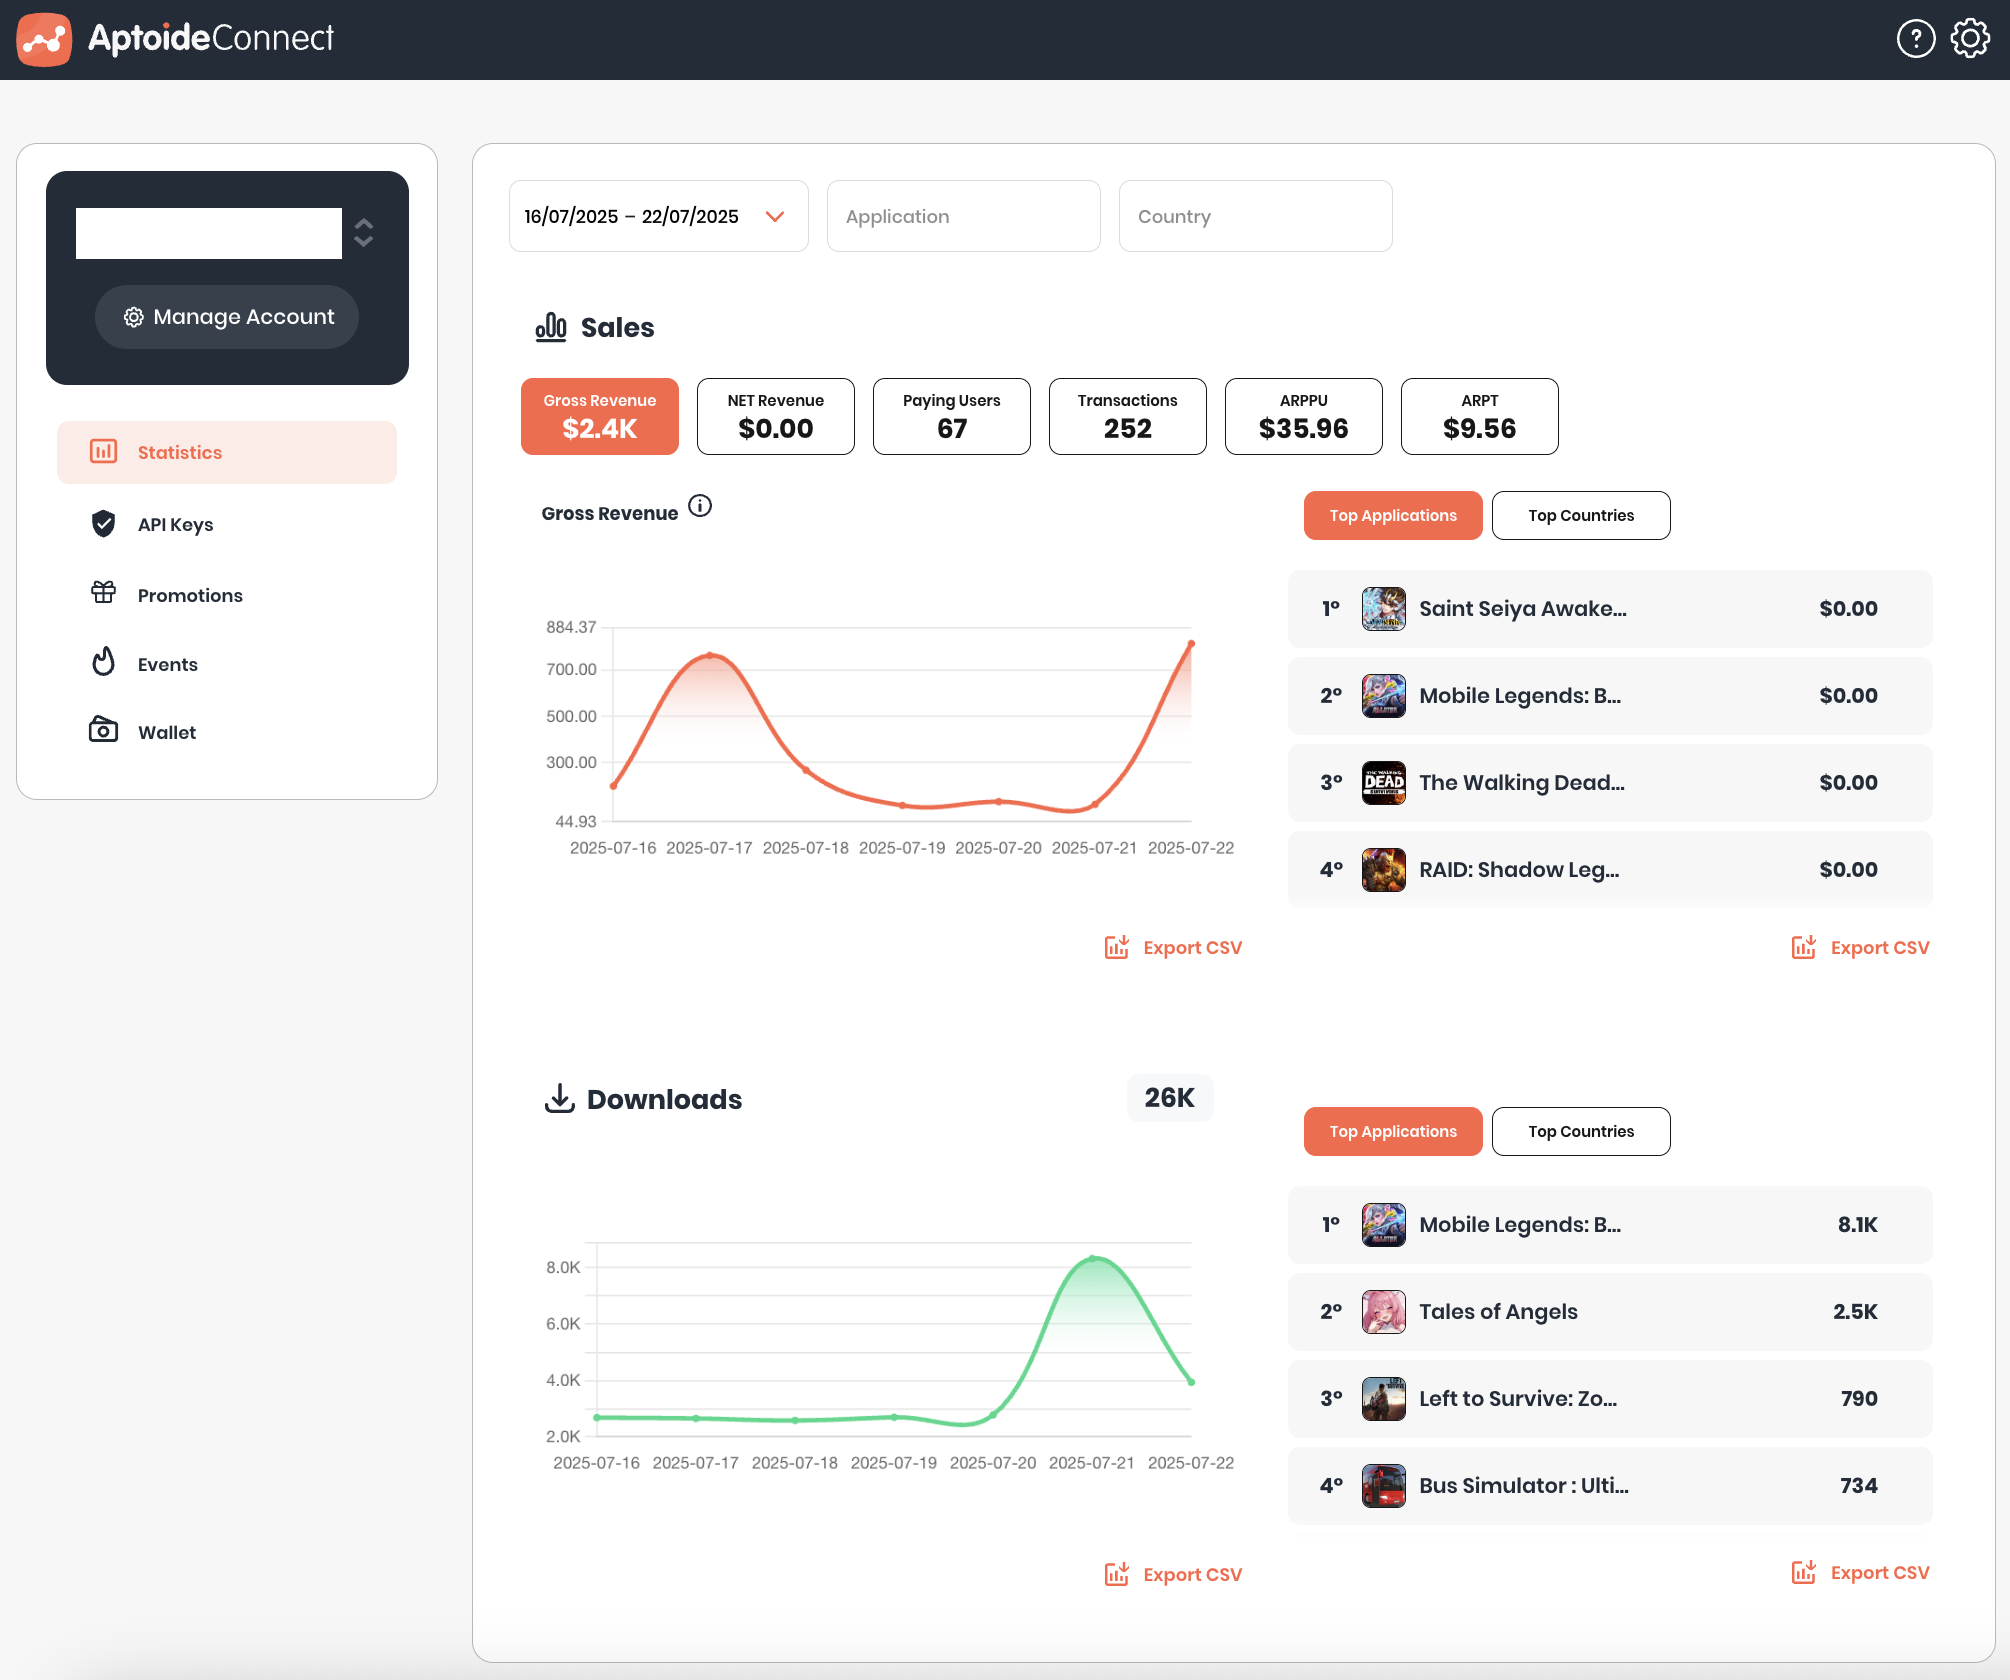
Task: Switch to Top Countries tab in Downloads
Action: click(1581, 1131)
